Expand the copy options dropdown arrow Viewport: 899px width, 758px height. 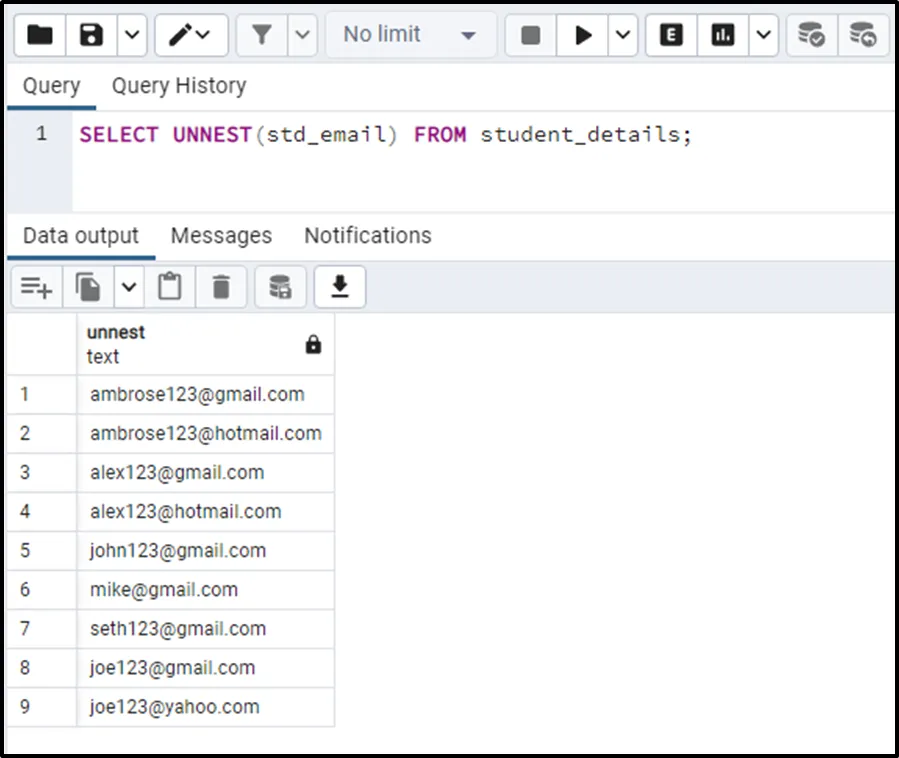point(129,288)
